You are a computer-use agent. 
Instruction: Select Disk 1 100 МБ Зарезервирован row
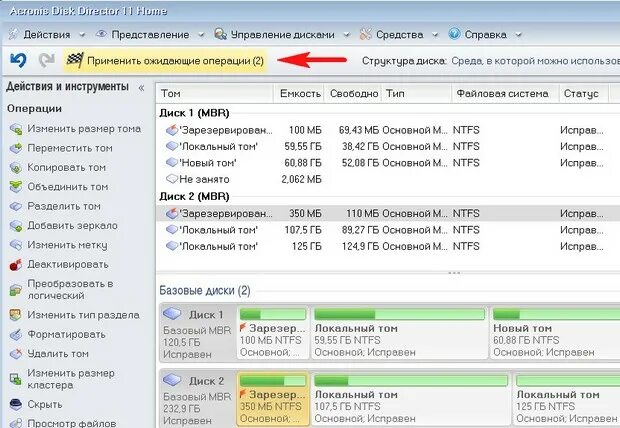[388, 130]
